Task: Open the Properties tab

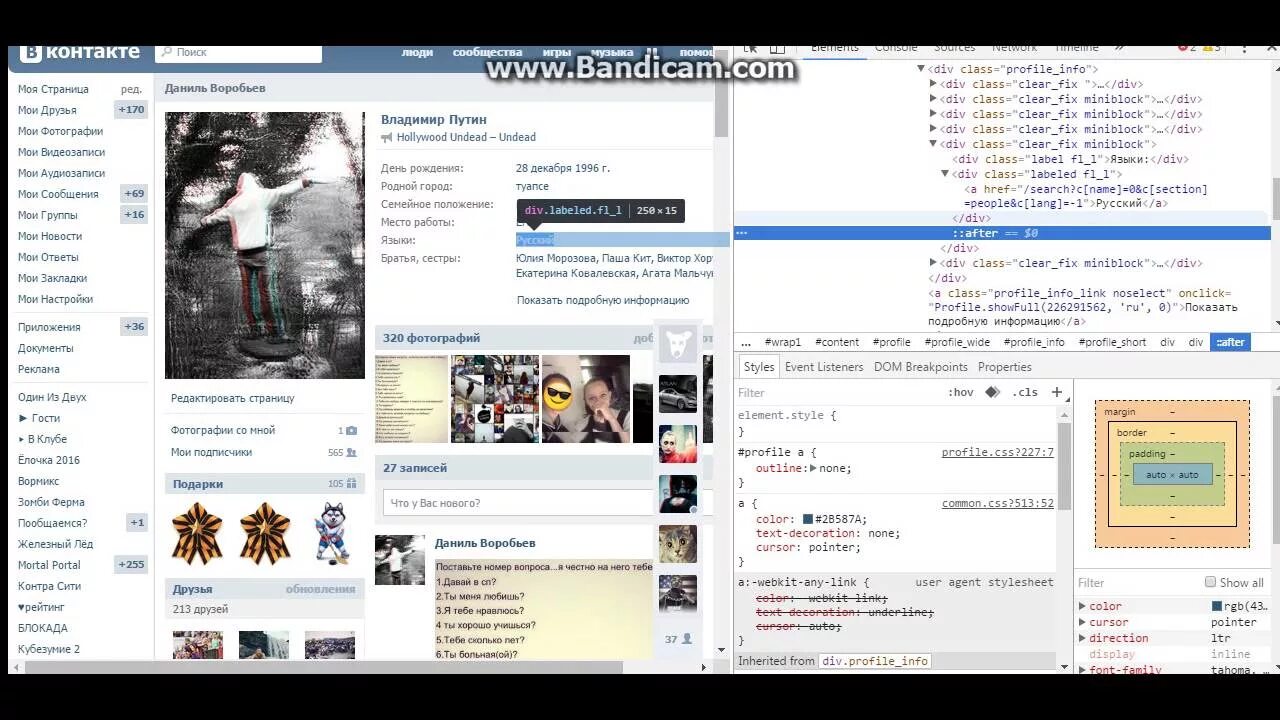Action: (1005, 367)
